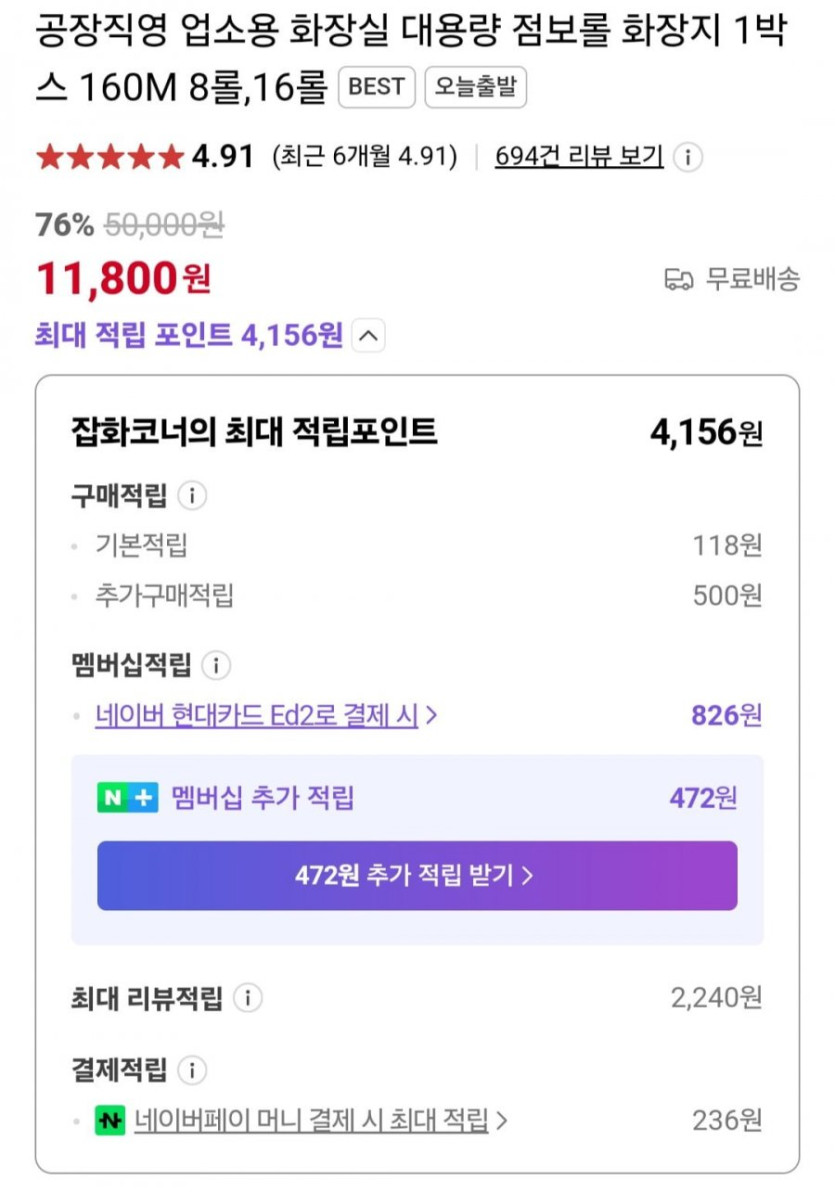This screenshot has width=835, height=1192.
Task: Click the N+ membership badge icon
Action: [x=127, y=798]
